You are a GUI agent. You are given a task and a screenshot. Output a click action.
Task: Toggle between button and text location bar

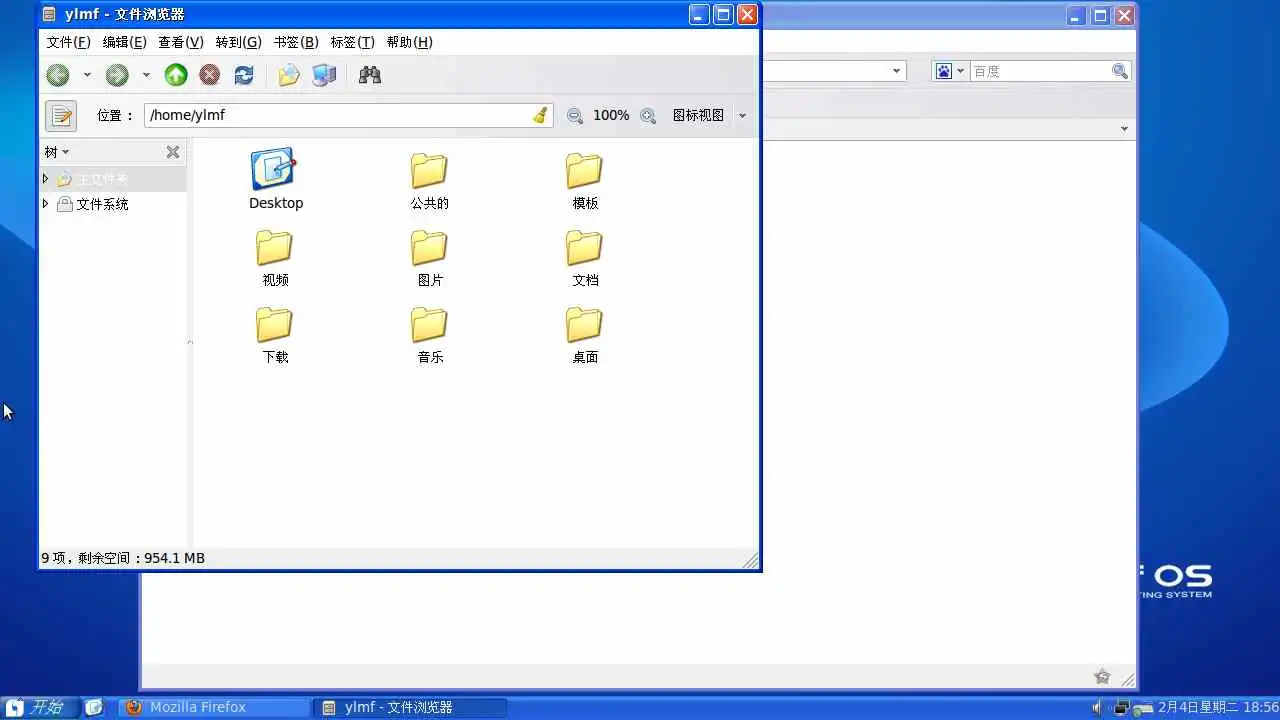tap(61, 115)
